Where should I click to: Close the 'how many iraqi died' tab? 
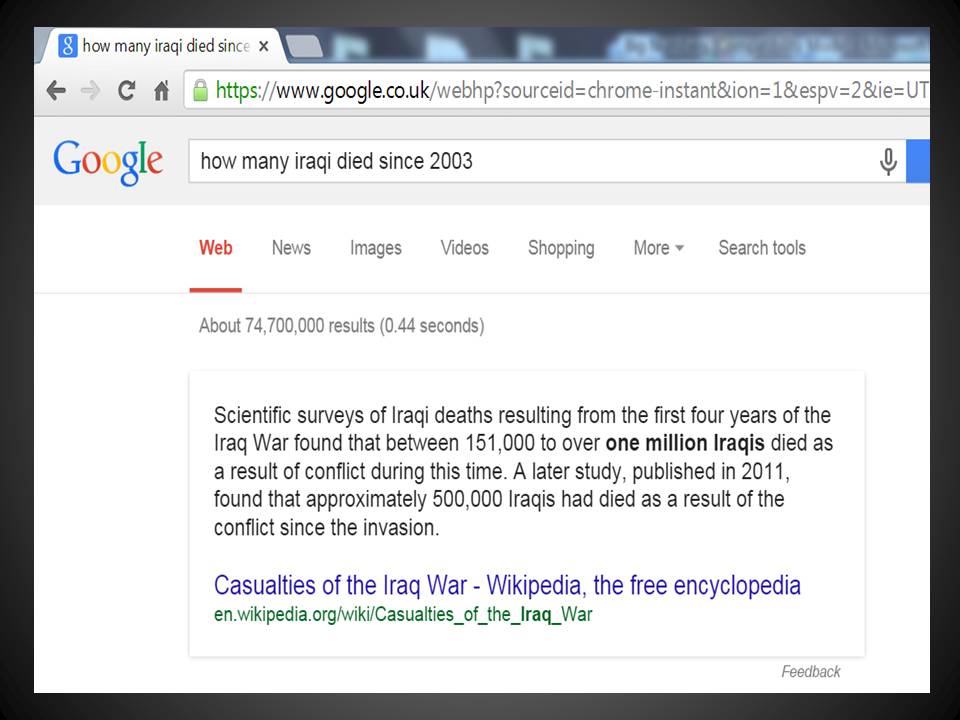264,46
